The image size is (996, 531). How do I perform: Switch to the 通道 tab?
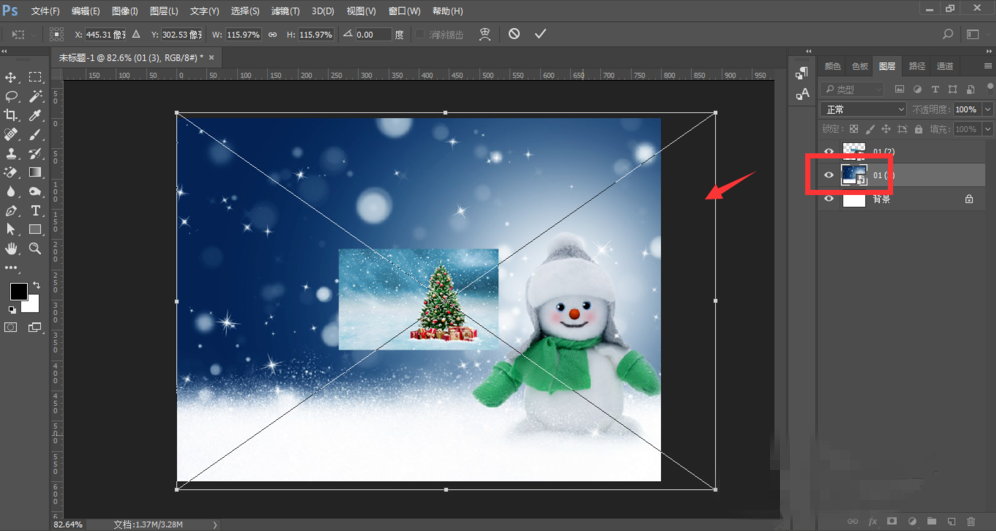(945, 66)
